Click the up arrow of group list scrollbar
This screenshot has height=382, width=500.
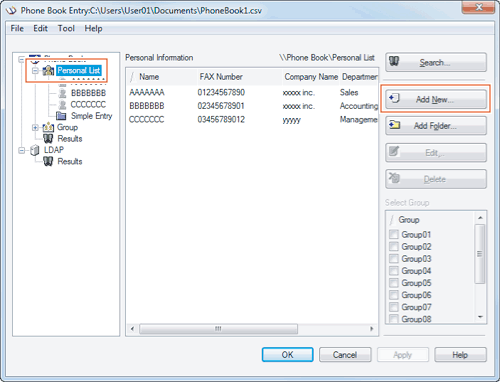point(480,218)
